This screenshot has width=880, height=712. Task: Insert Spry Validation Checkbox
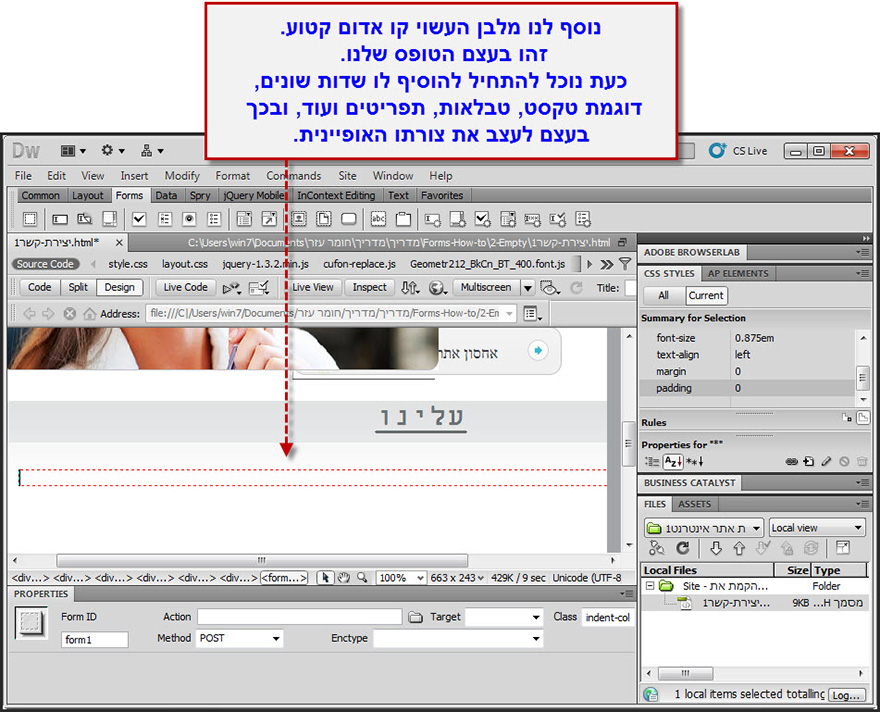coord(483,219)
